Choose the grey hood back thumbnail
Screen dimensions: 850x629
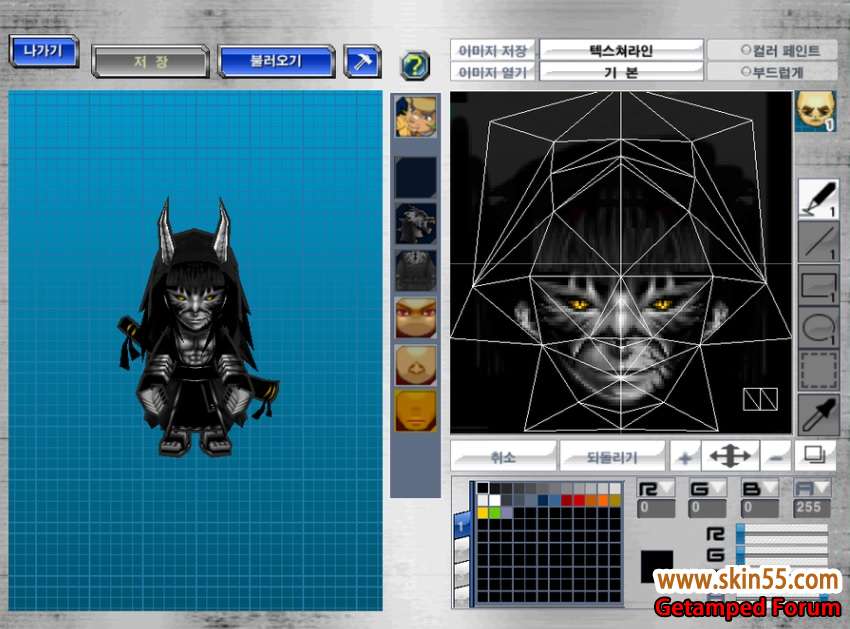pos(416,271)
